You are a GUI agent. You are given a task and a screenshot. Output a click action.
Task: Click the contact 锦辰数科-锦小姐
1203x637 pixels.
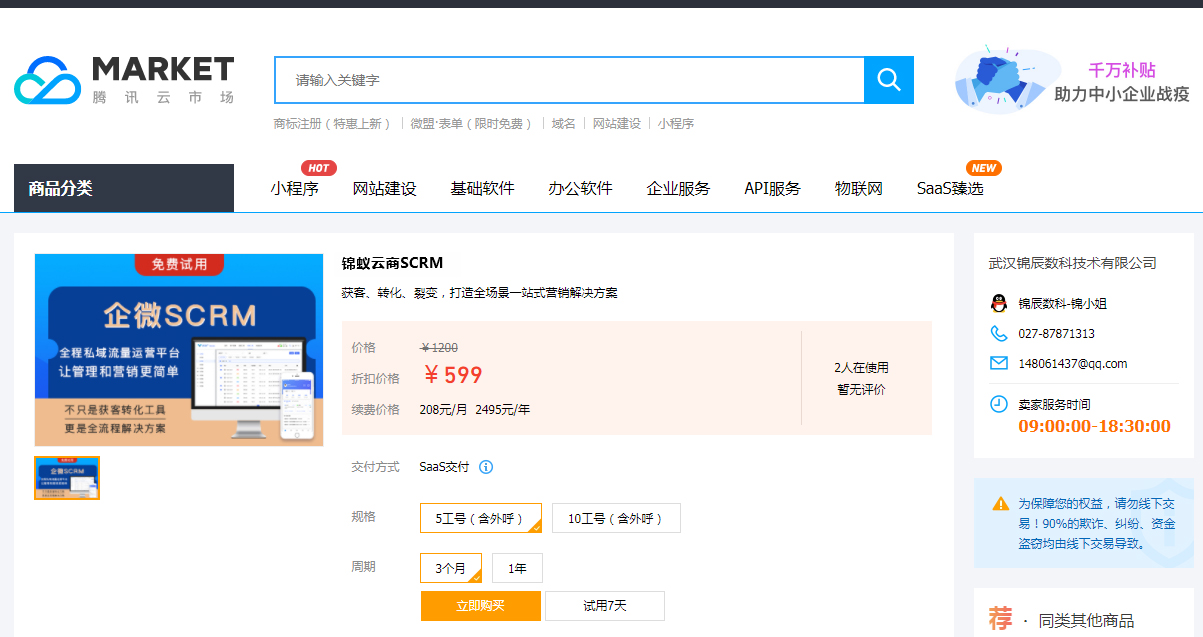[1063, 303]
